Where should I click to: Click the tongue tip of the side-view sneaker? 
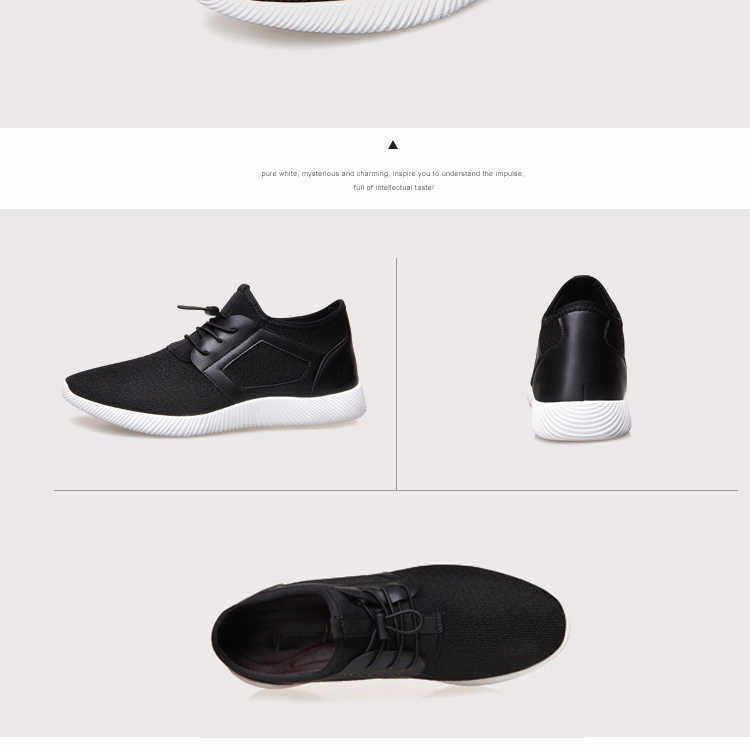point(244,290)
